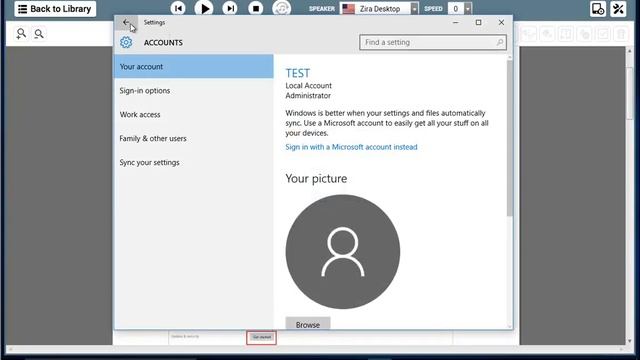Click Sign in with a Microsoft account instead
640x360 pixels.
351,147
